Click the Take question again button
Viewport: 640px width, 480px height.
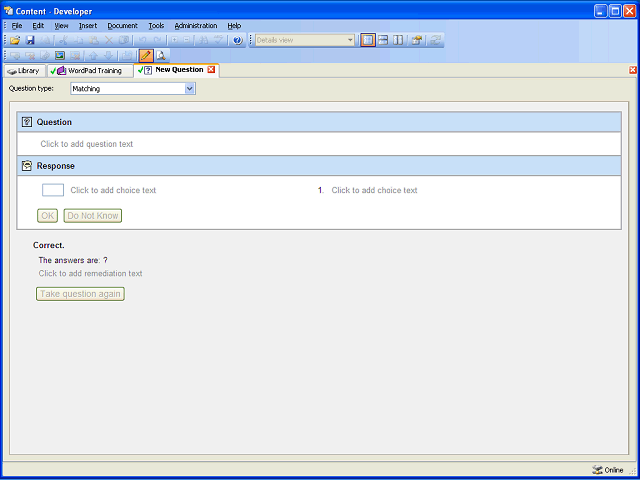(x=80, y=294)
